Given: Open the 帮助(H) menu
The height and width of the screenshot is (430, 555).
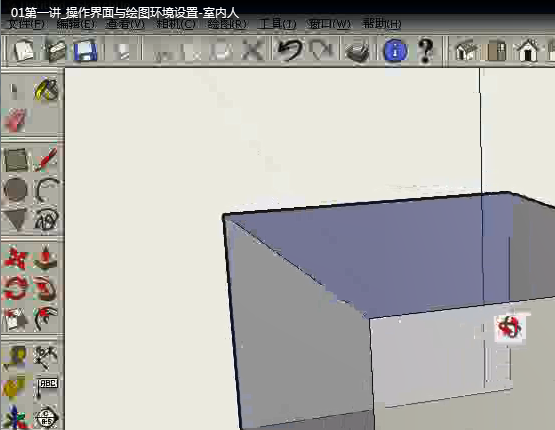Looking at the screenshot, I should [x=382, y=24].
